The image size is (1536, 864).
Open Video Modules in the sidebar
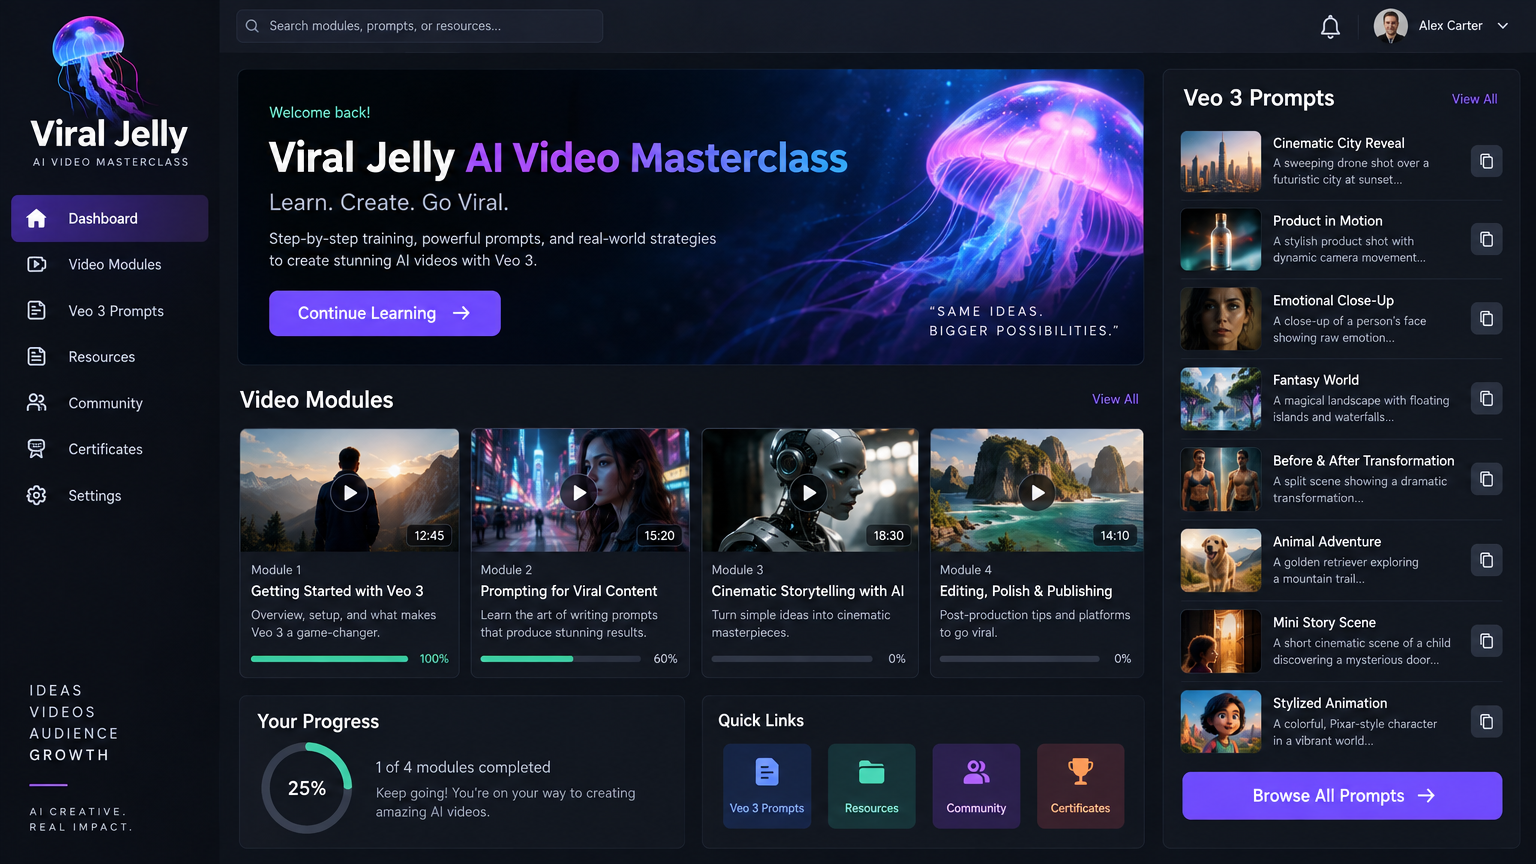(x=110, y=264)
